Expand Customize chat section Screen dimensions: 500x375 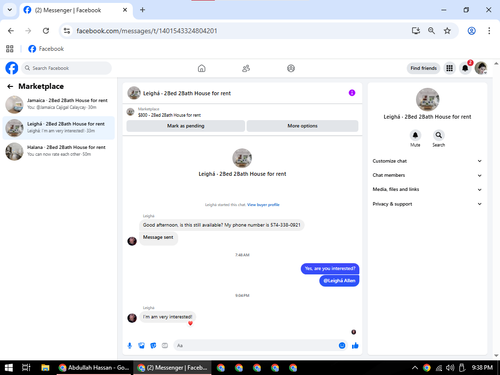[x=427, y=161]
